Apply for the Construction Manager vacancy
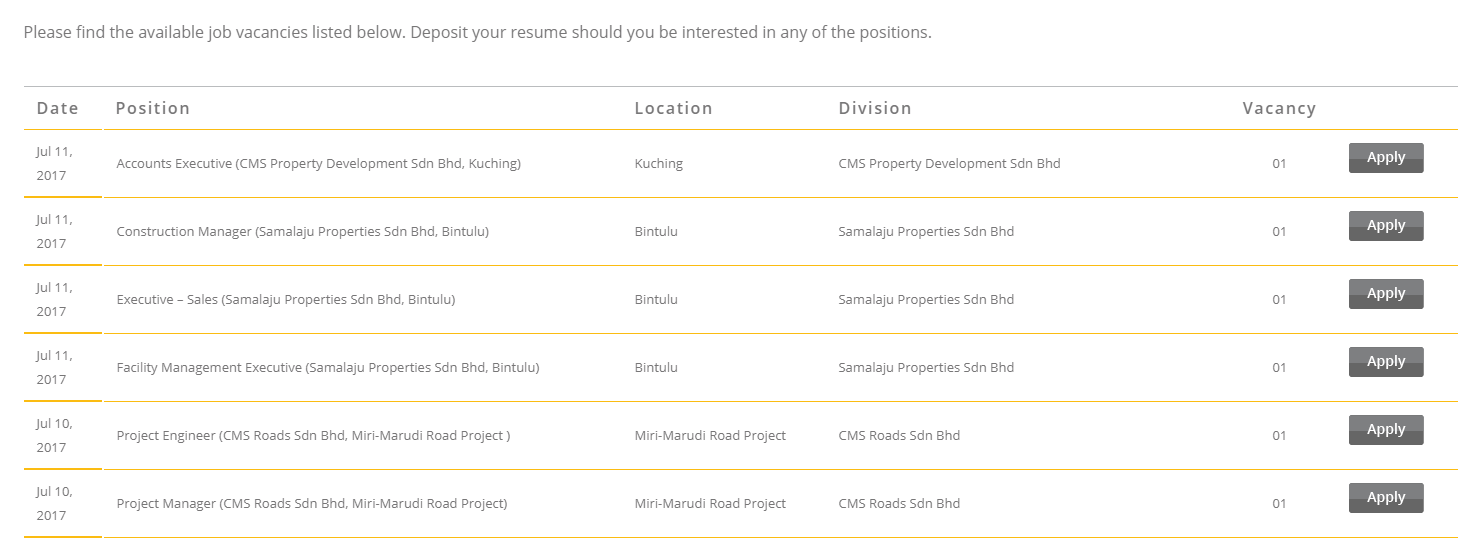Image resolution: width=1475 pixels, height=545 pixels. point(1385,226)
